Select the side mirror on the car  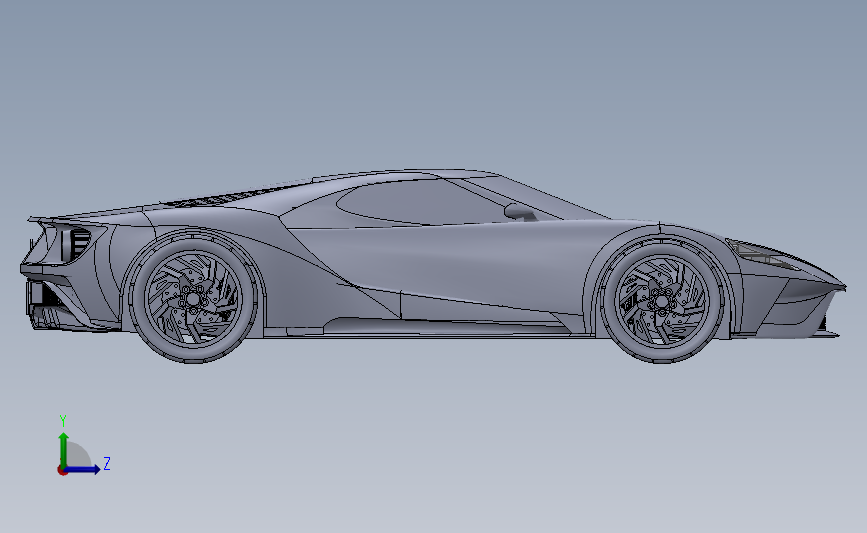(x=519, y=212)
